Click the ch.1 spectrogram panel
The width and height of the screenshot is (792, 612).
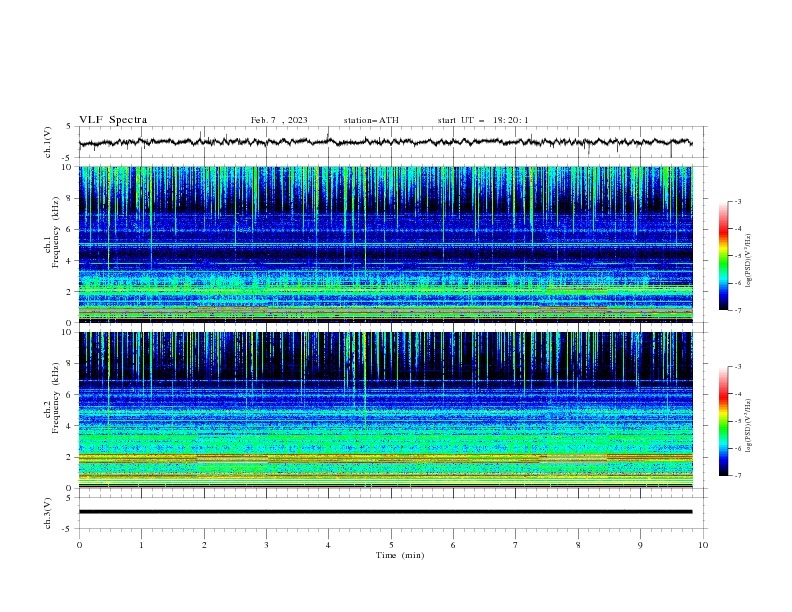click(x=386, y=244)
